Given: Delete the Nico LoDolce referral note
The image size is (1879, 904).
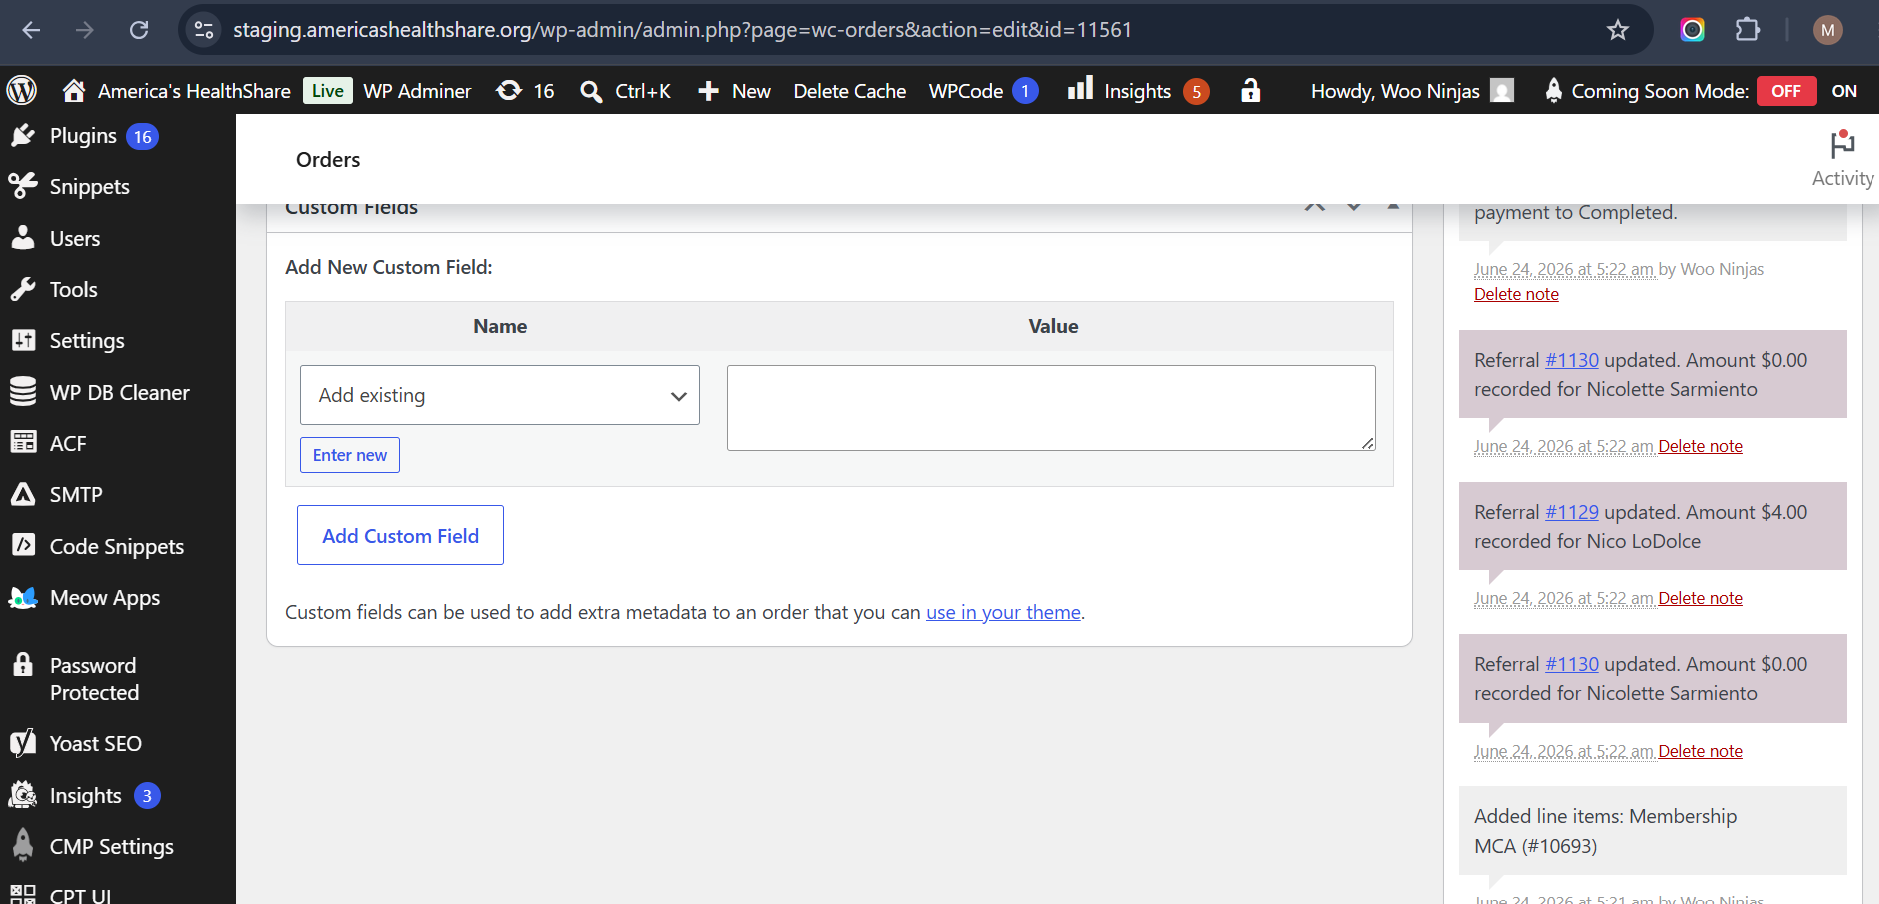Looking at the screenshot, I should coord(1700,598).
